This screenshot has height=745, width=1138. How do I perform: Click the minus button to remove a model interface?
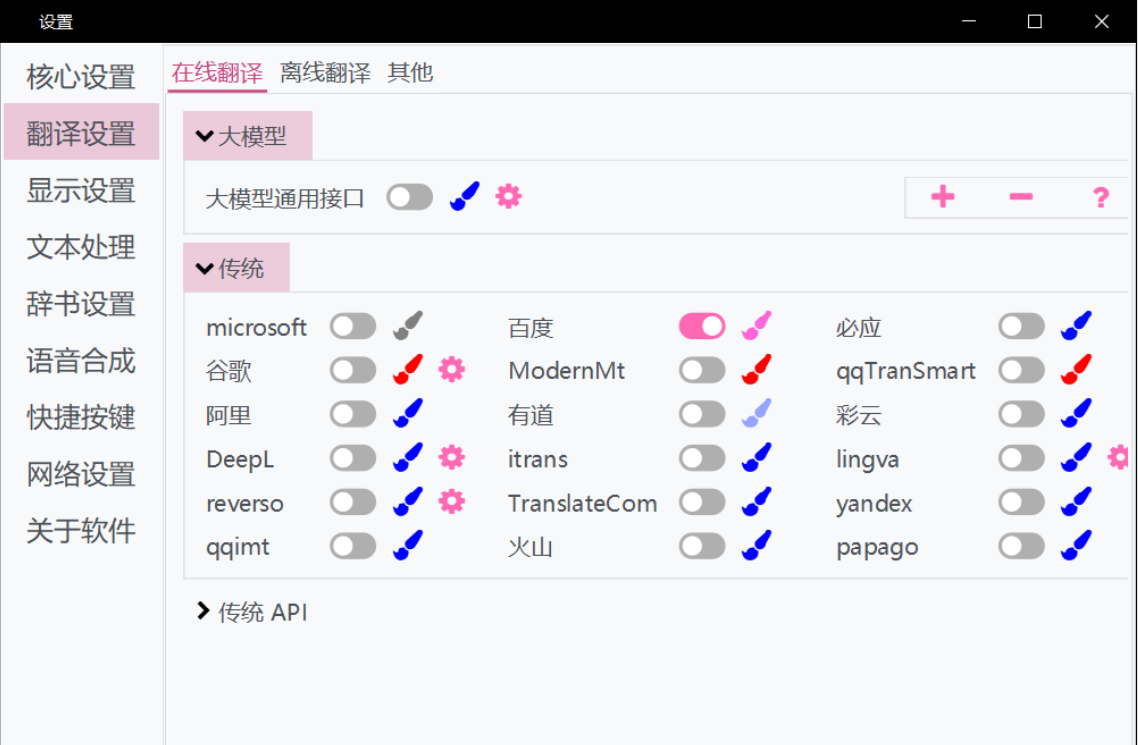pyautogui.click(x=1020, y=197)
